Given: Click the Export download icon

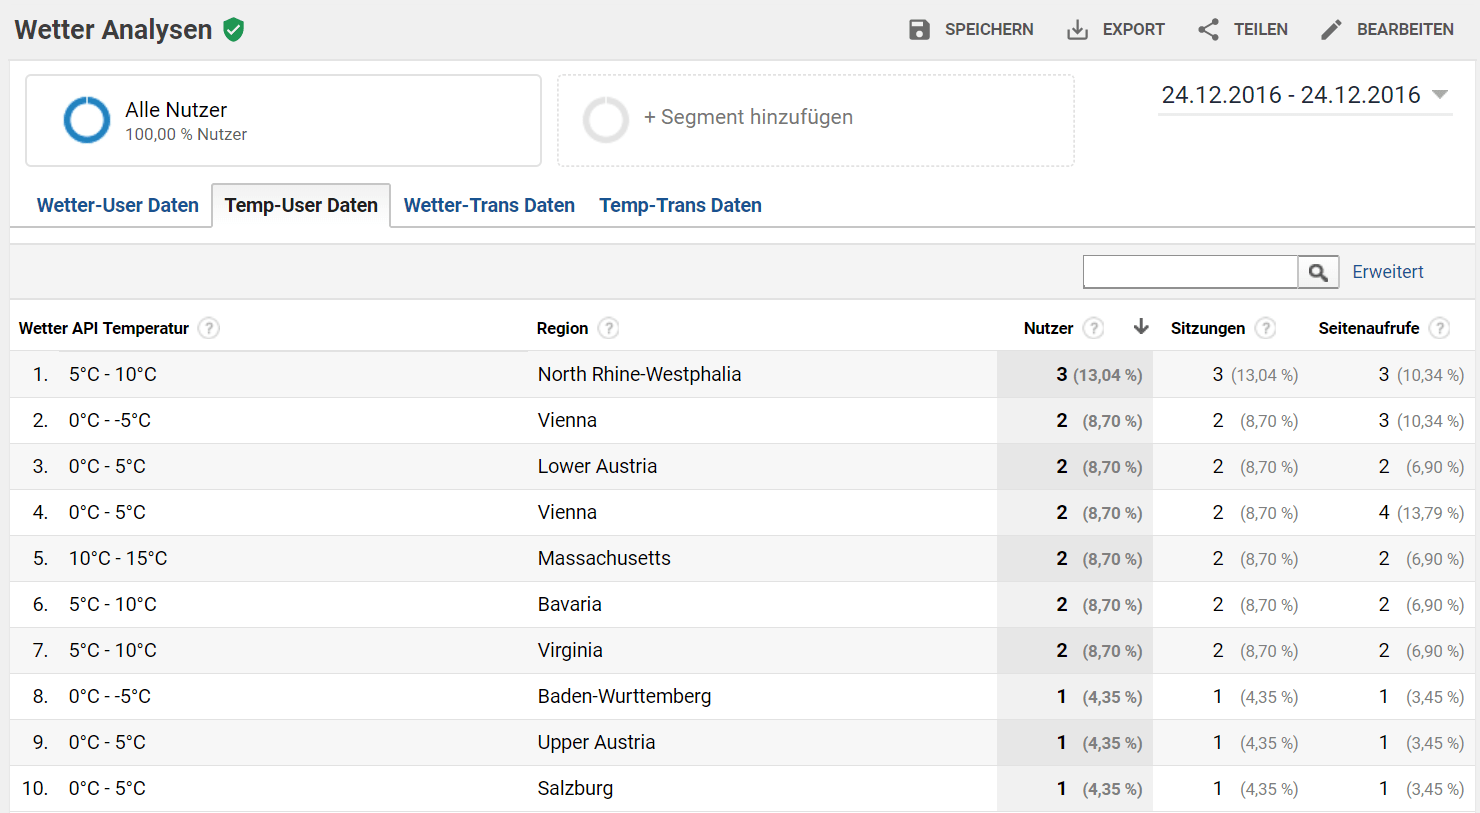Looking at the screenshot, I should (x=1077, y=30).
